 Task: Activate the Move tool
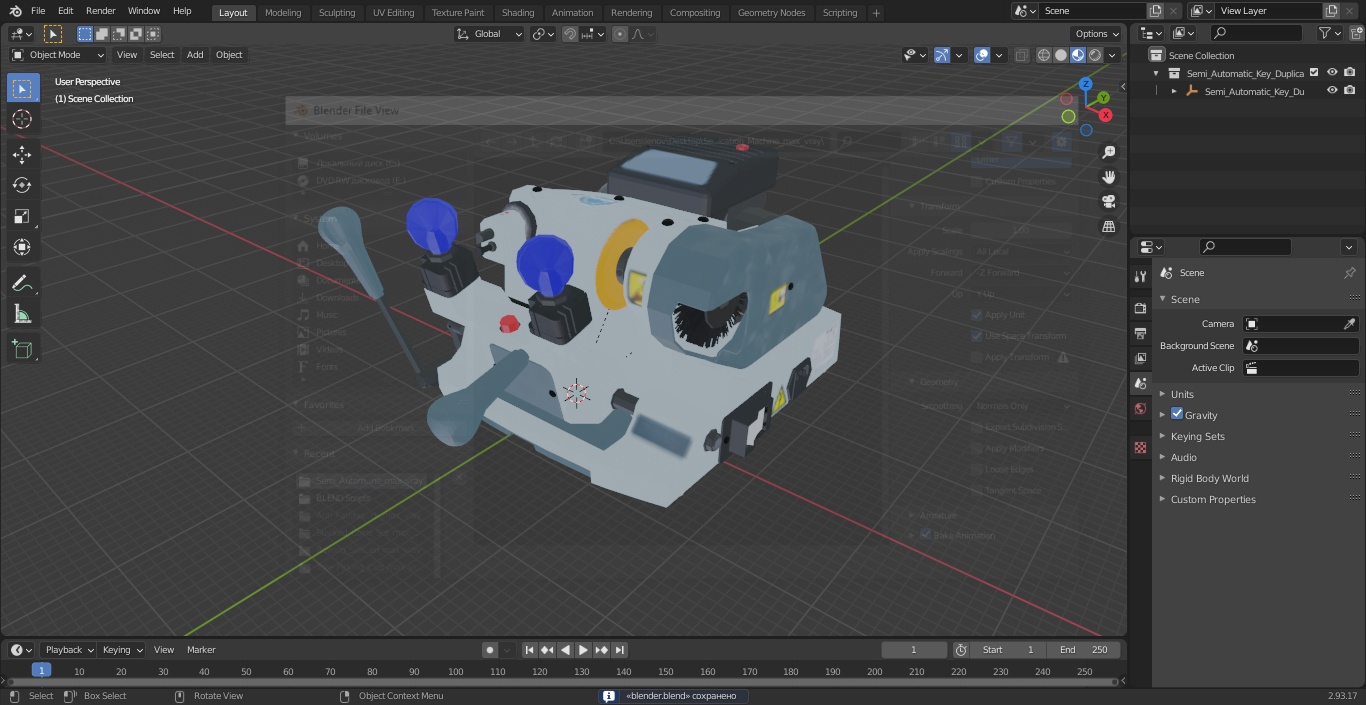click(22, 154)
